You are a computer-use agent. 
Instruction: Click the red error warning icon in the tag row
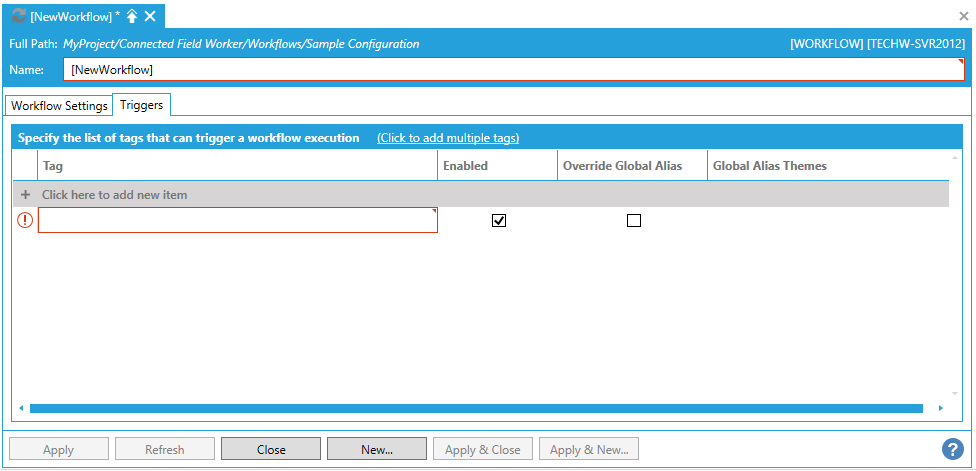pyautogui.click(x=25, y=221)
